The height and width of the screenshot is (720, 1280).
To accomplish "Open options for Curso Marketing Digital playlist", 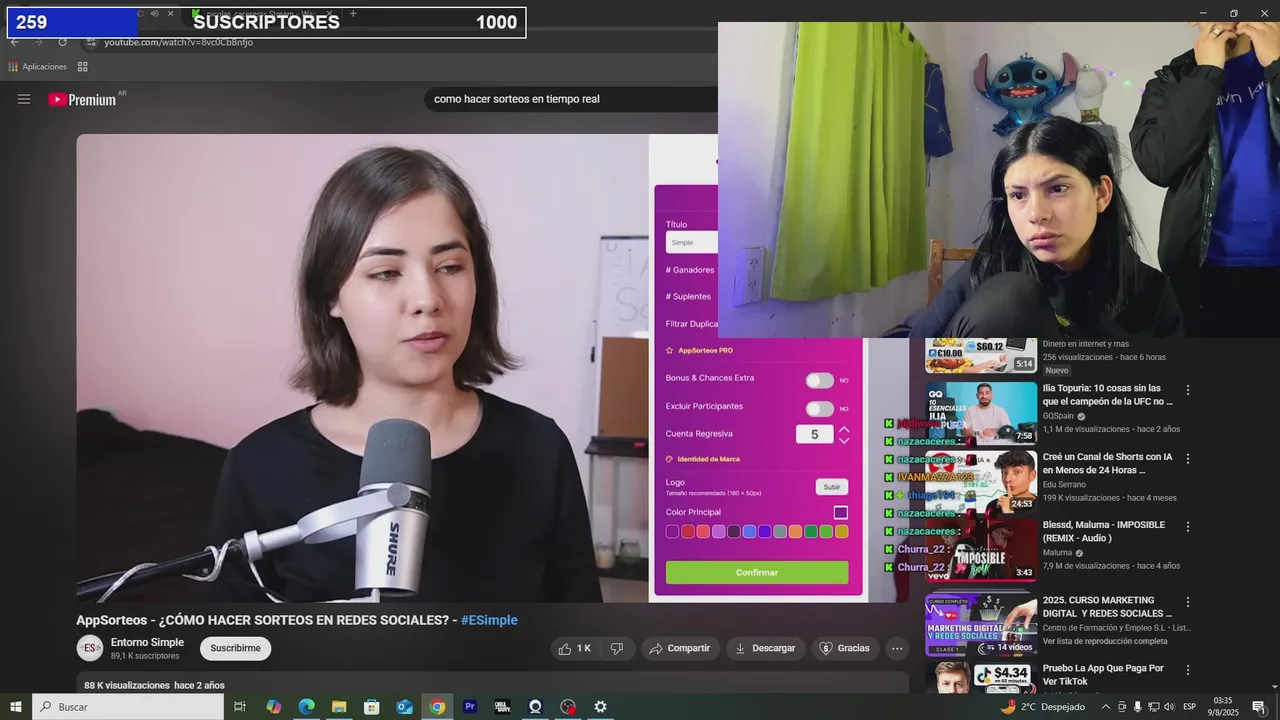I will tap(1188, 602).
